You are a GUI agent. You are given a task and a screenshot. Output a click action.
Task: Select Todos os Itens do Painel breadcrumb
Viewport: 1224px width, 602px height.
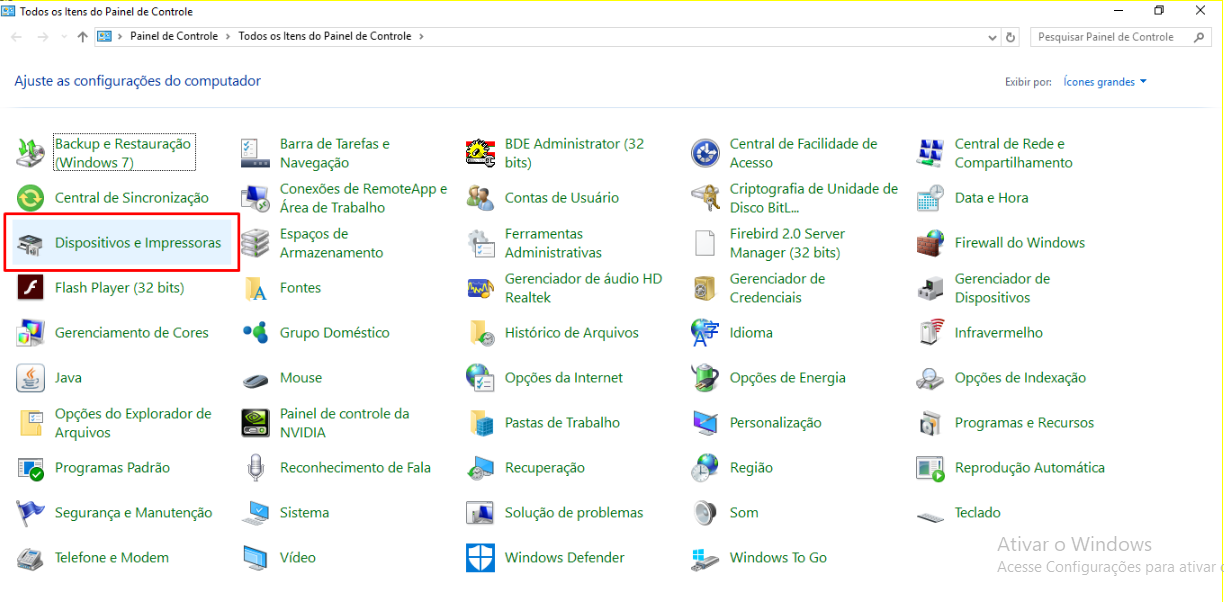pos(324,37)
